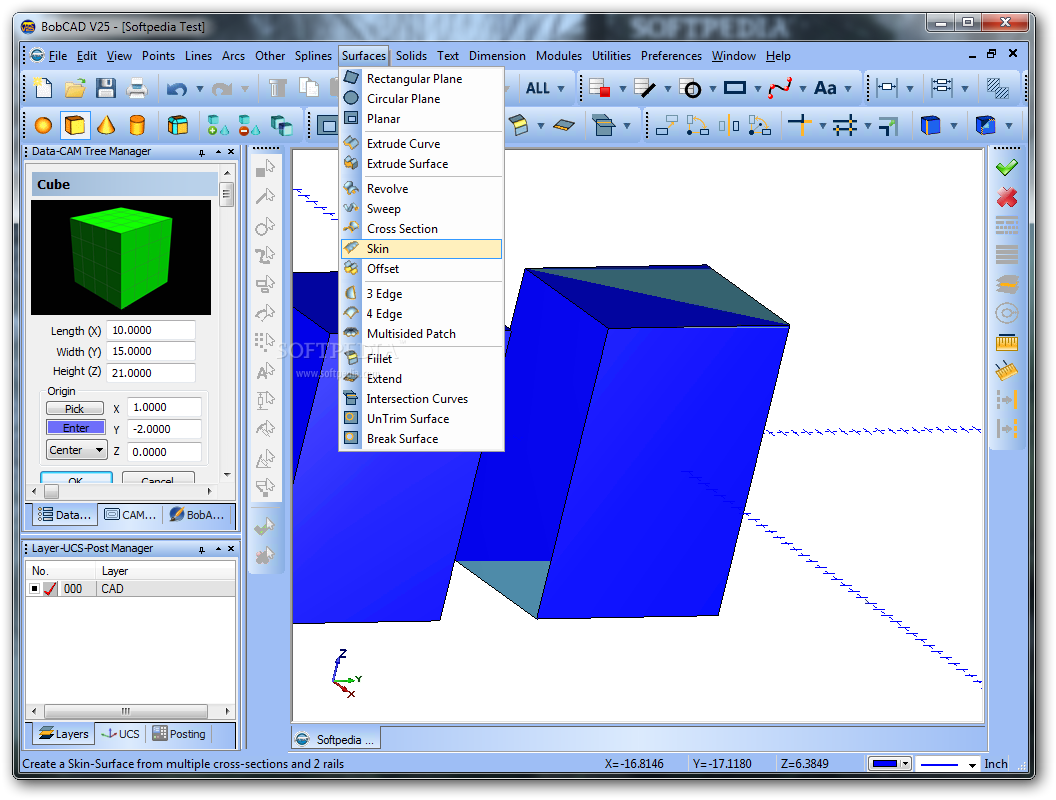
Task: Click the rotate entities icon
Action: [x=697, y=125]
